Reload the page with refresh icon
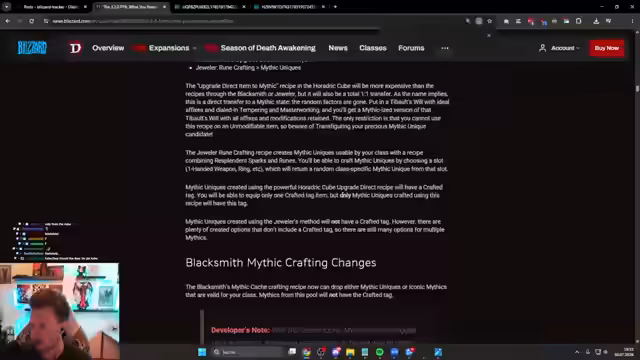Image resolution: width=640 pixels, height=360 pixels. coord(31,21)
